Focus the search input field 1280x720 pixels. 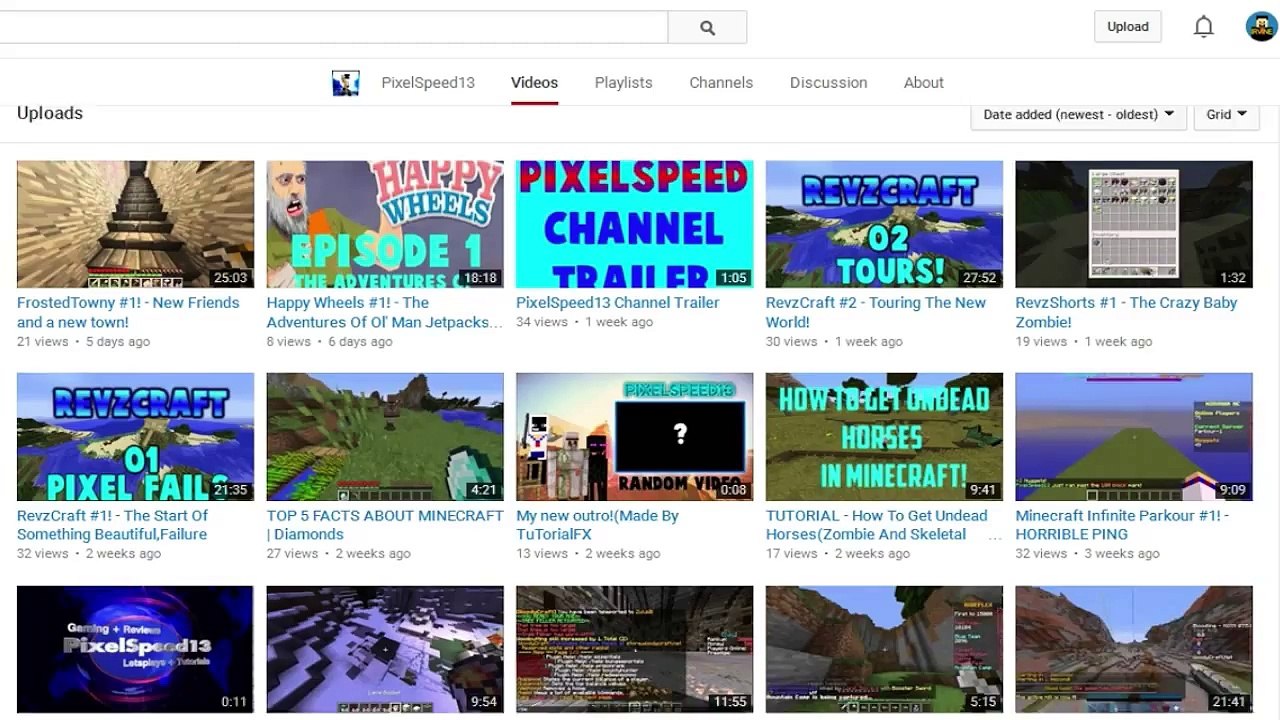333,28
